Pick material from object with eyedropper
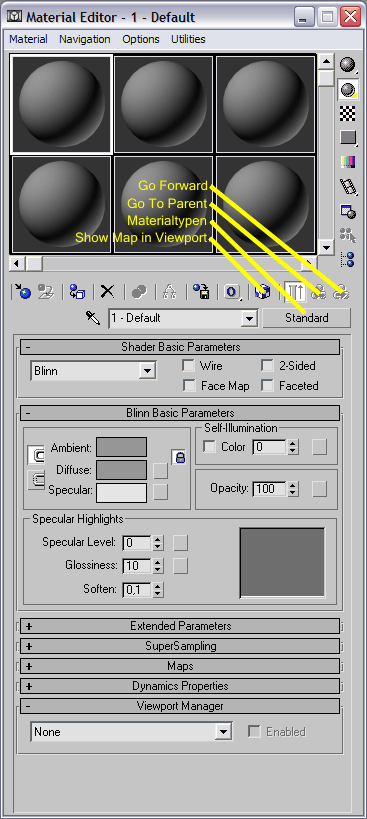Viewport: 367px width, 819px height. pyautogui.click(x=93, y=318)
